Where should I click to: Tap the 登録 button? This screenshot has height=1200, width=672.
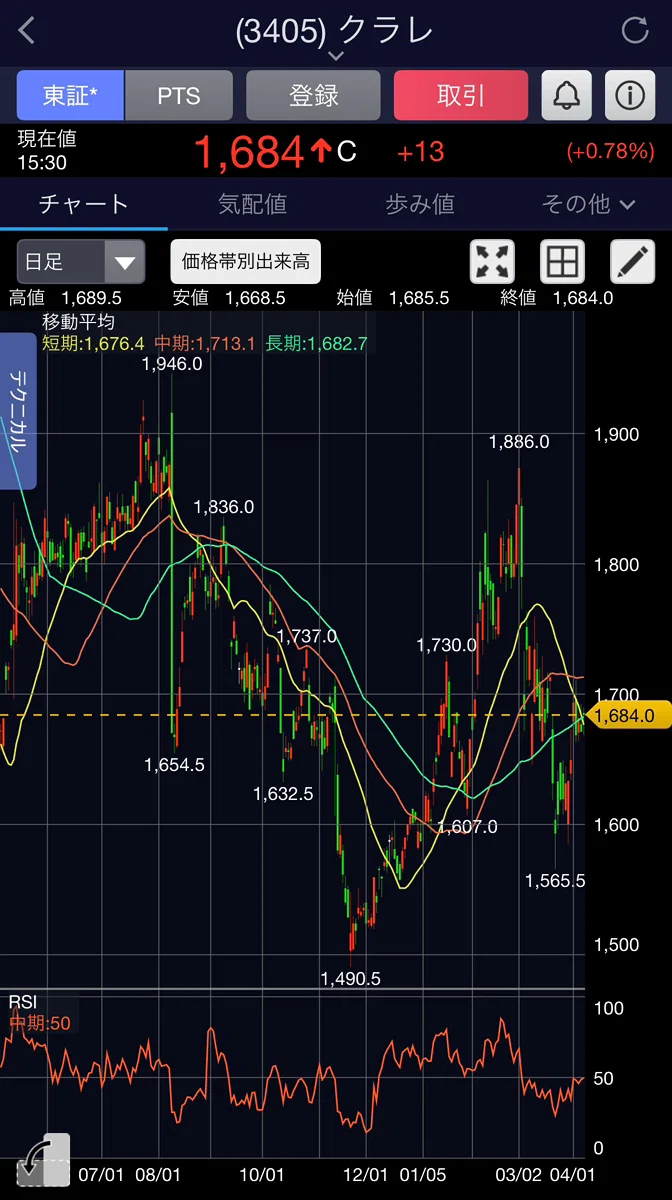(314, 96)
